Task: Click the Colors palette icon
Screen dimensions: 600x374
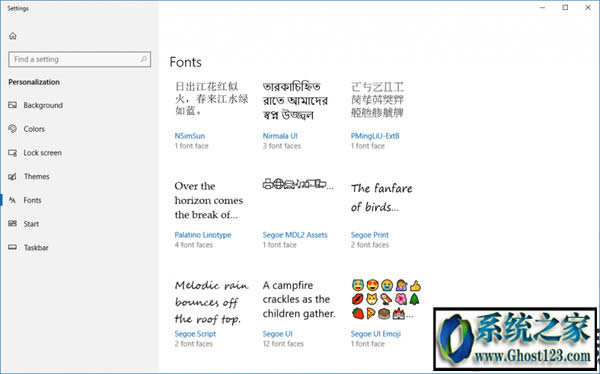Action: [13, 129]
